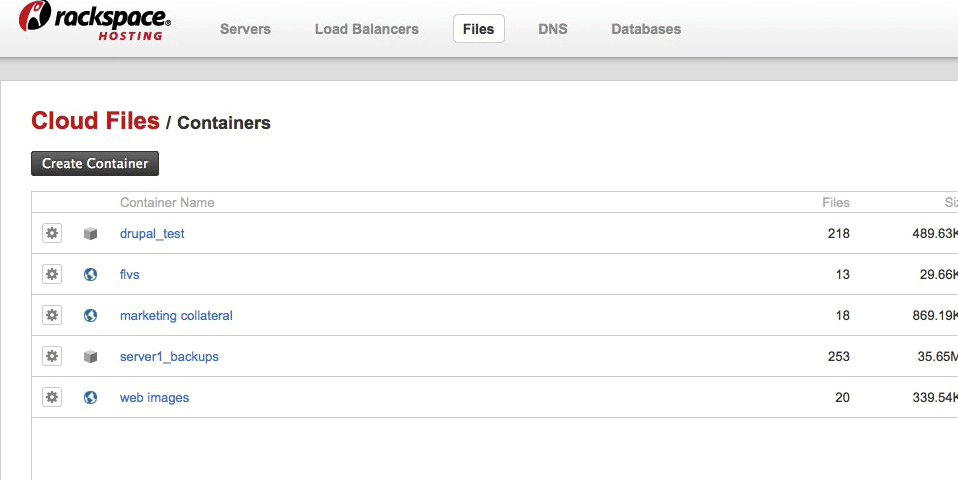Click the file count 218 for drupal_test

click(838, 233)
